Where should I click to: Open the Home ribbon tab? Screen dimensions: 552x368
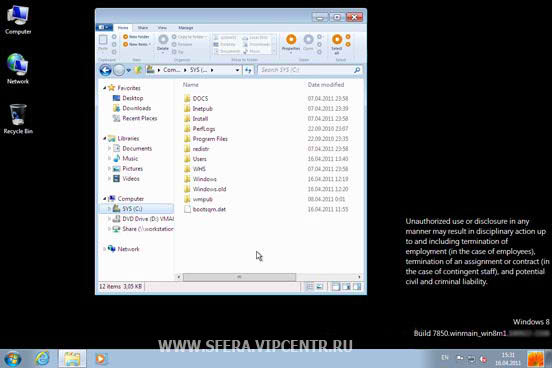tap(123, 27)
